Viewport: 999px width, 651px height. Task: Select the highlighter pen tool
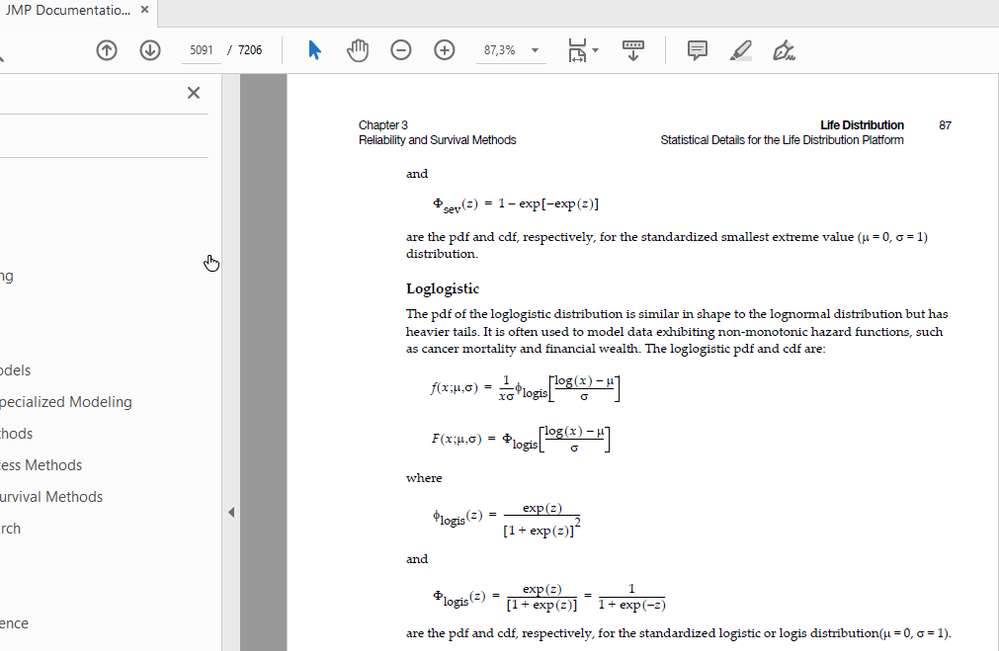[x=740, y=50]
